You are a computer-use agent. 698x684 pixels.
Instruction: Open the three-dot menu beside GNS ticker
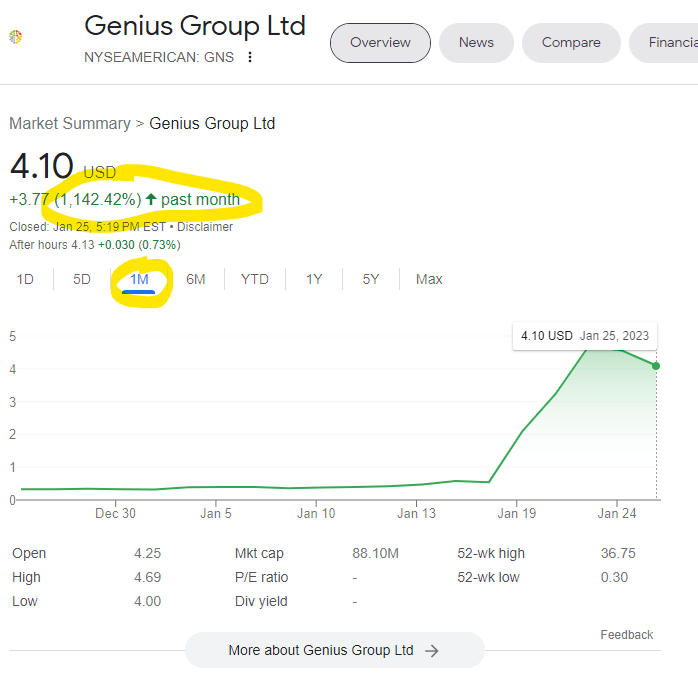click(x=250, y=57)
